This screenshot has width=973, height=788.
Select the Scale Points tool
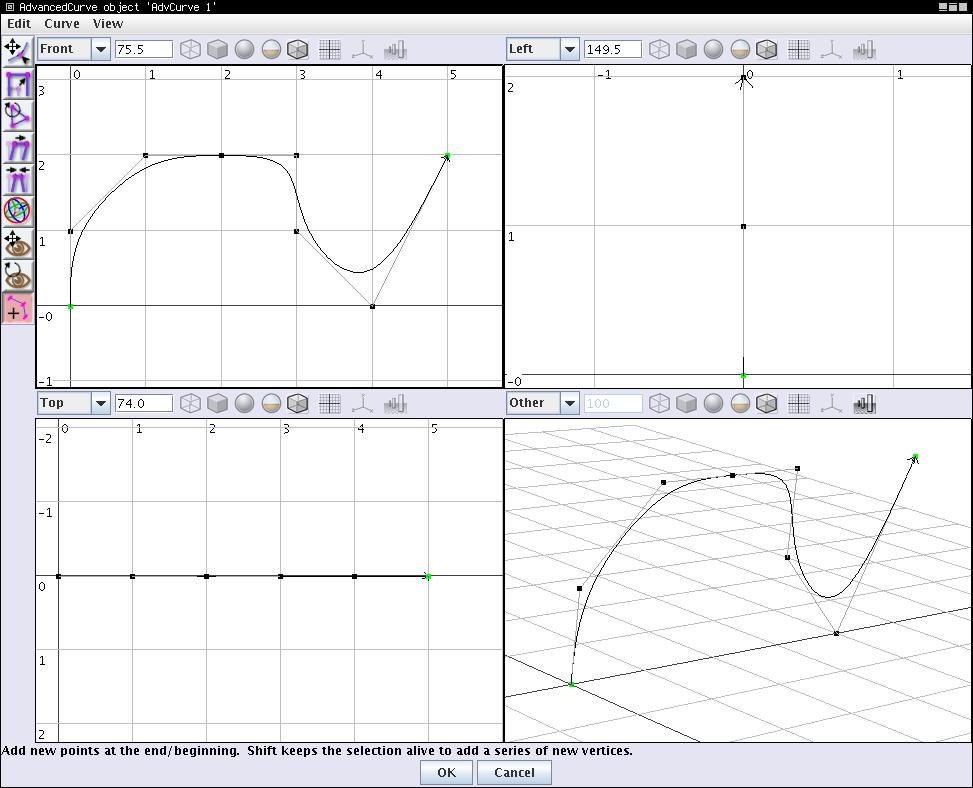click(x=17, y=84)
